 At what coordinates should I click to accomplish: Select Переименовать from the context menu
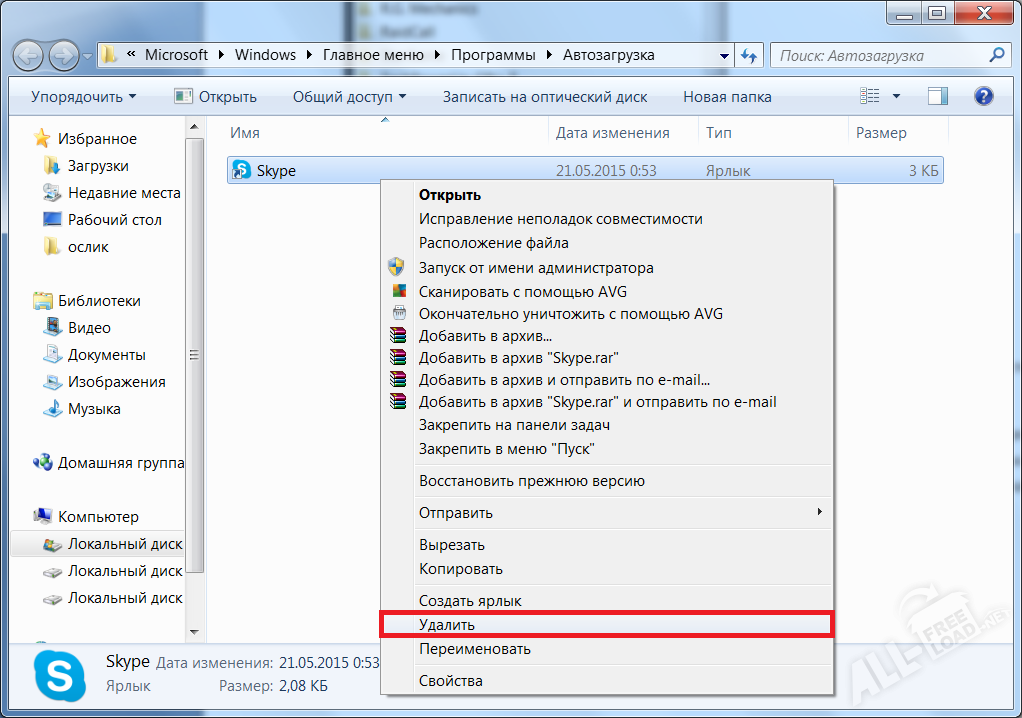tap(475, 649)
